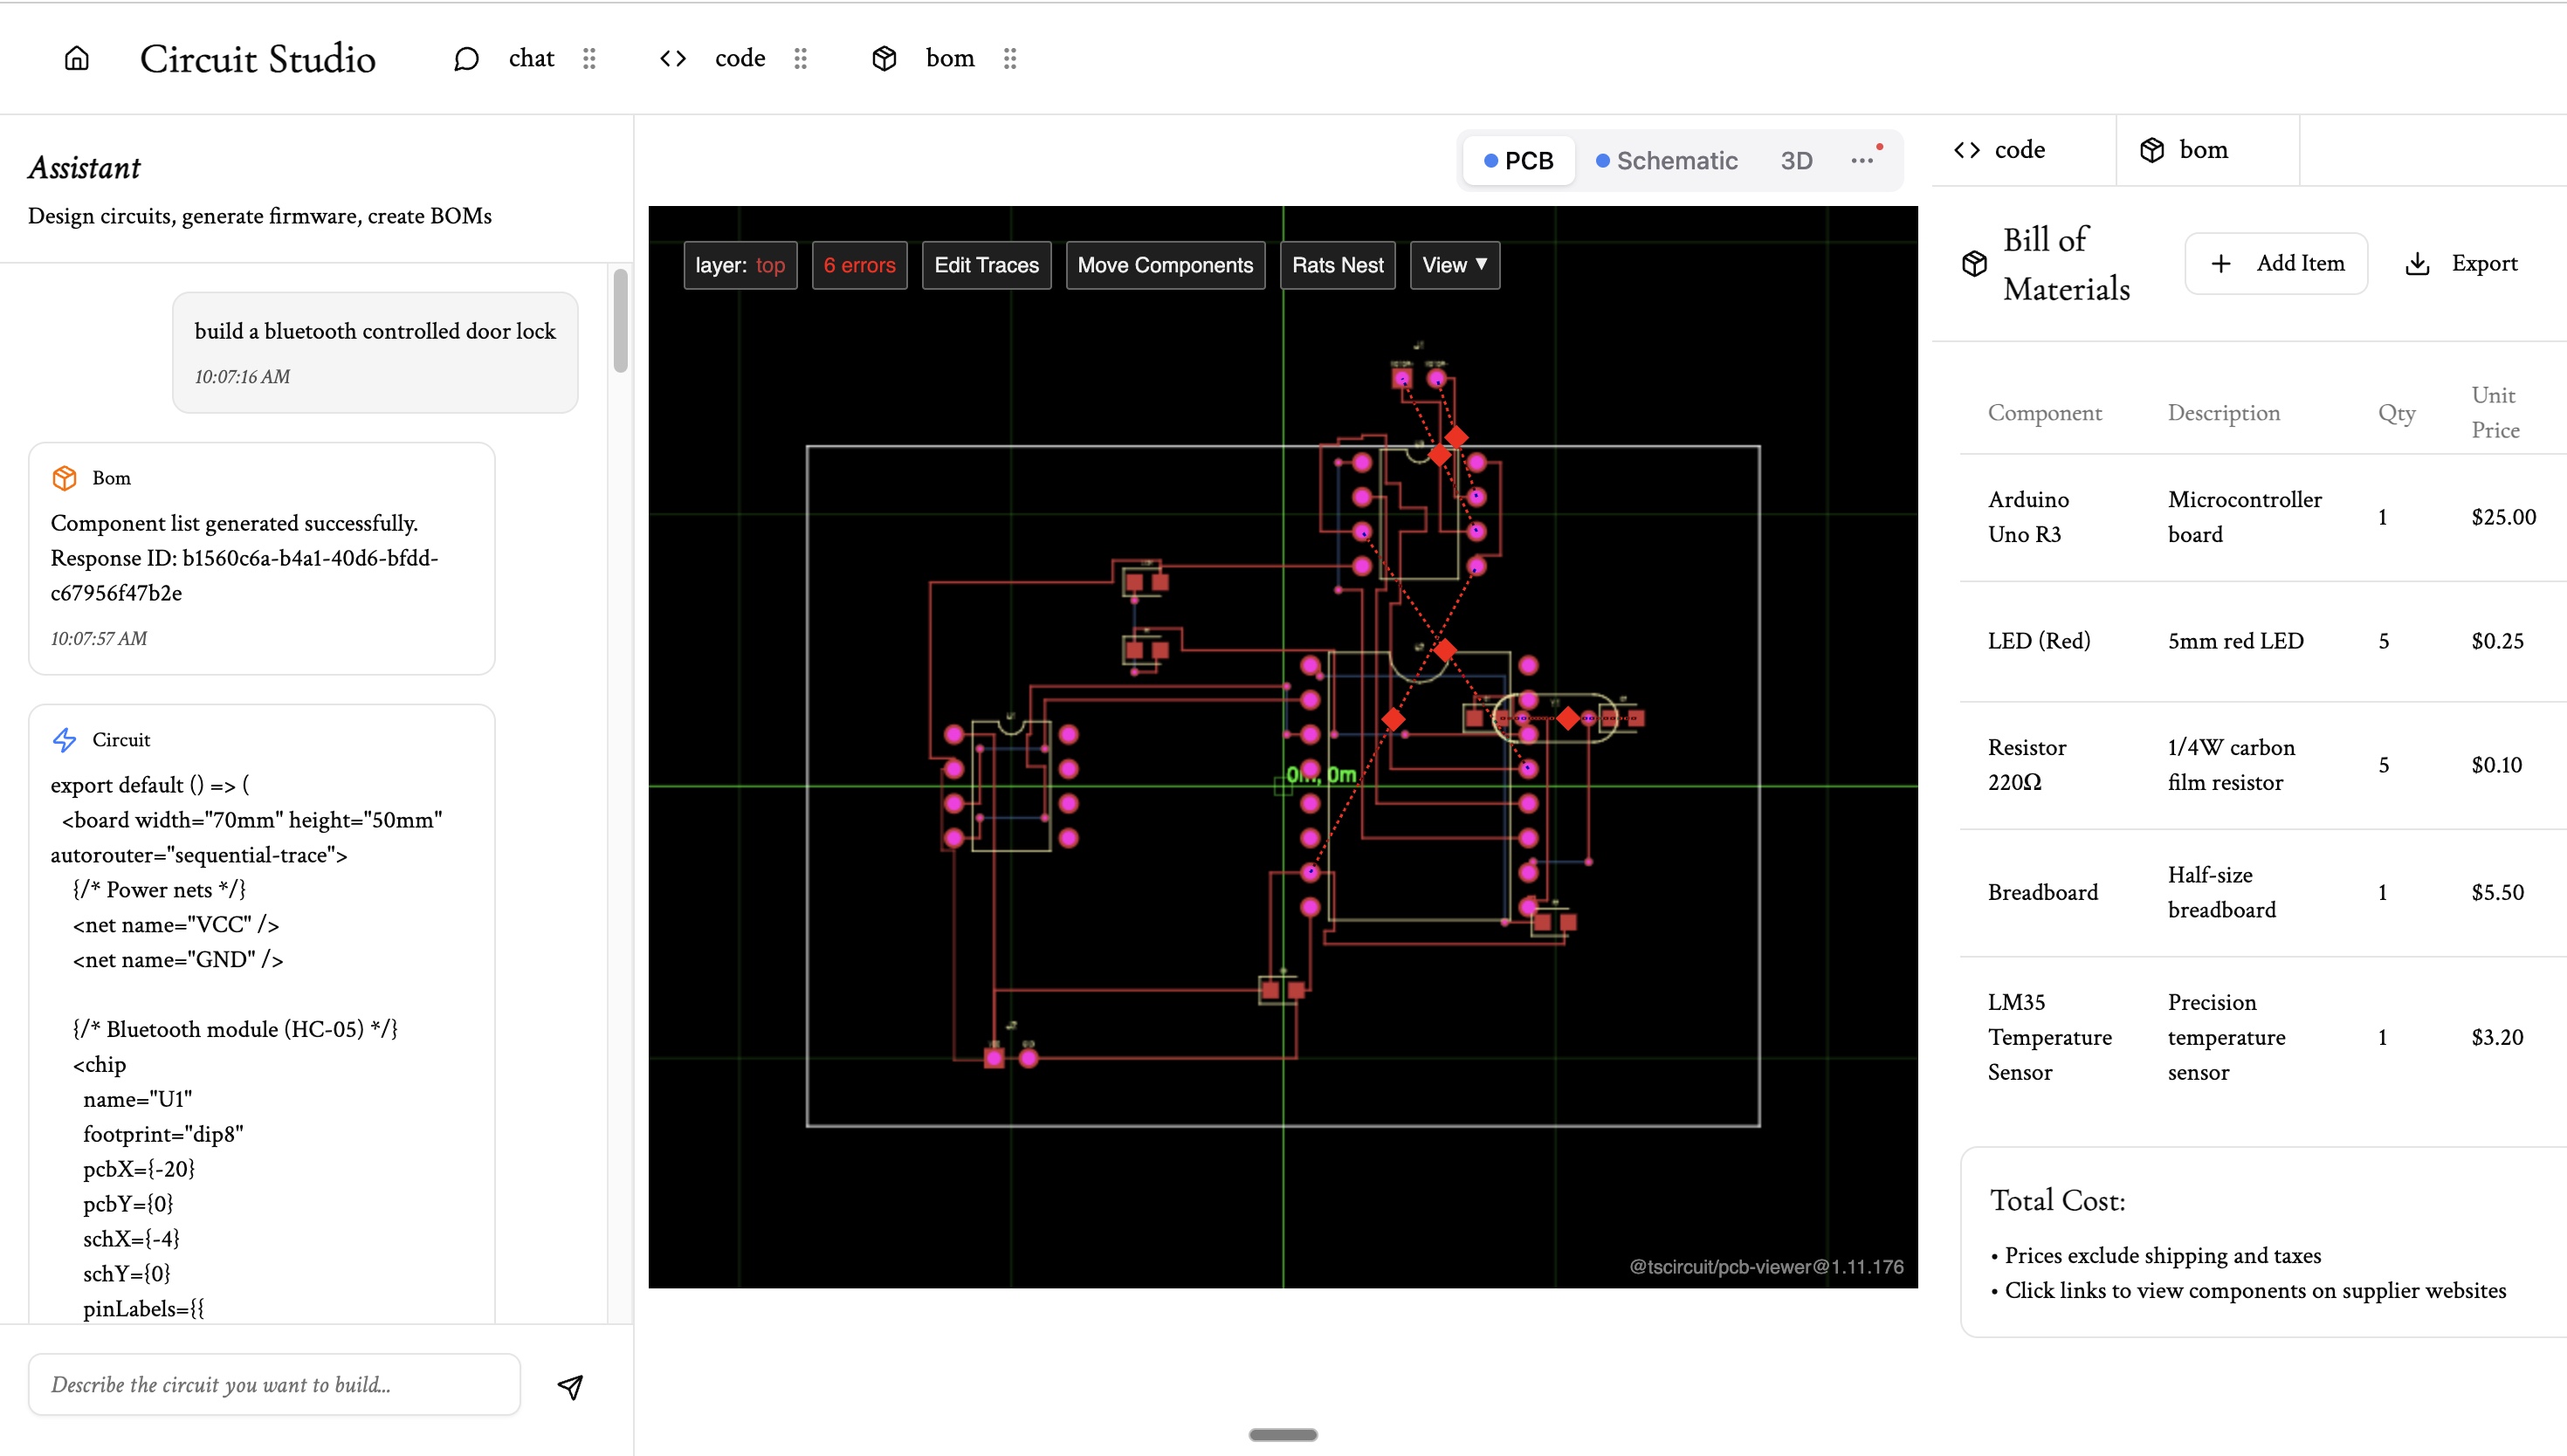Open the 3D view tab

(x=1796, y=161)
